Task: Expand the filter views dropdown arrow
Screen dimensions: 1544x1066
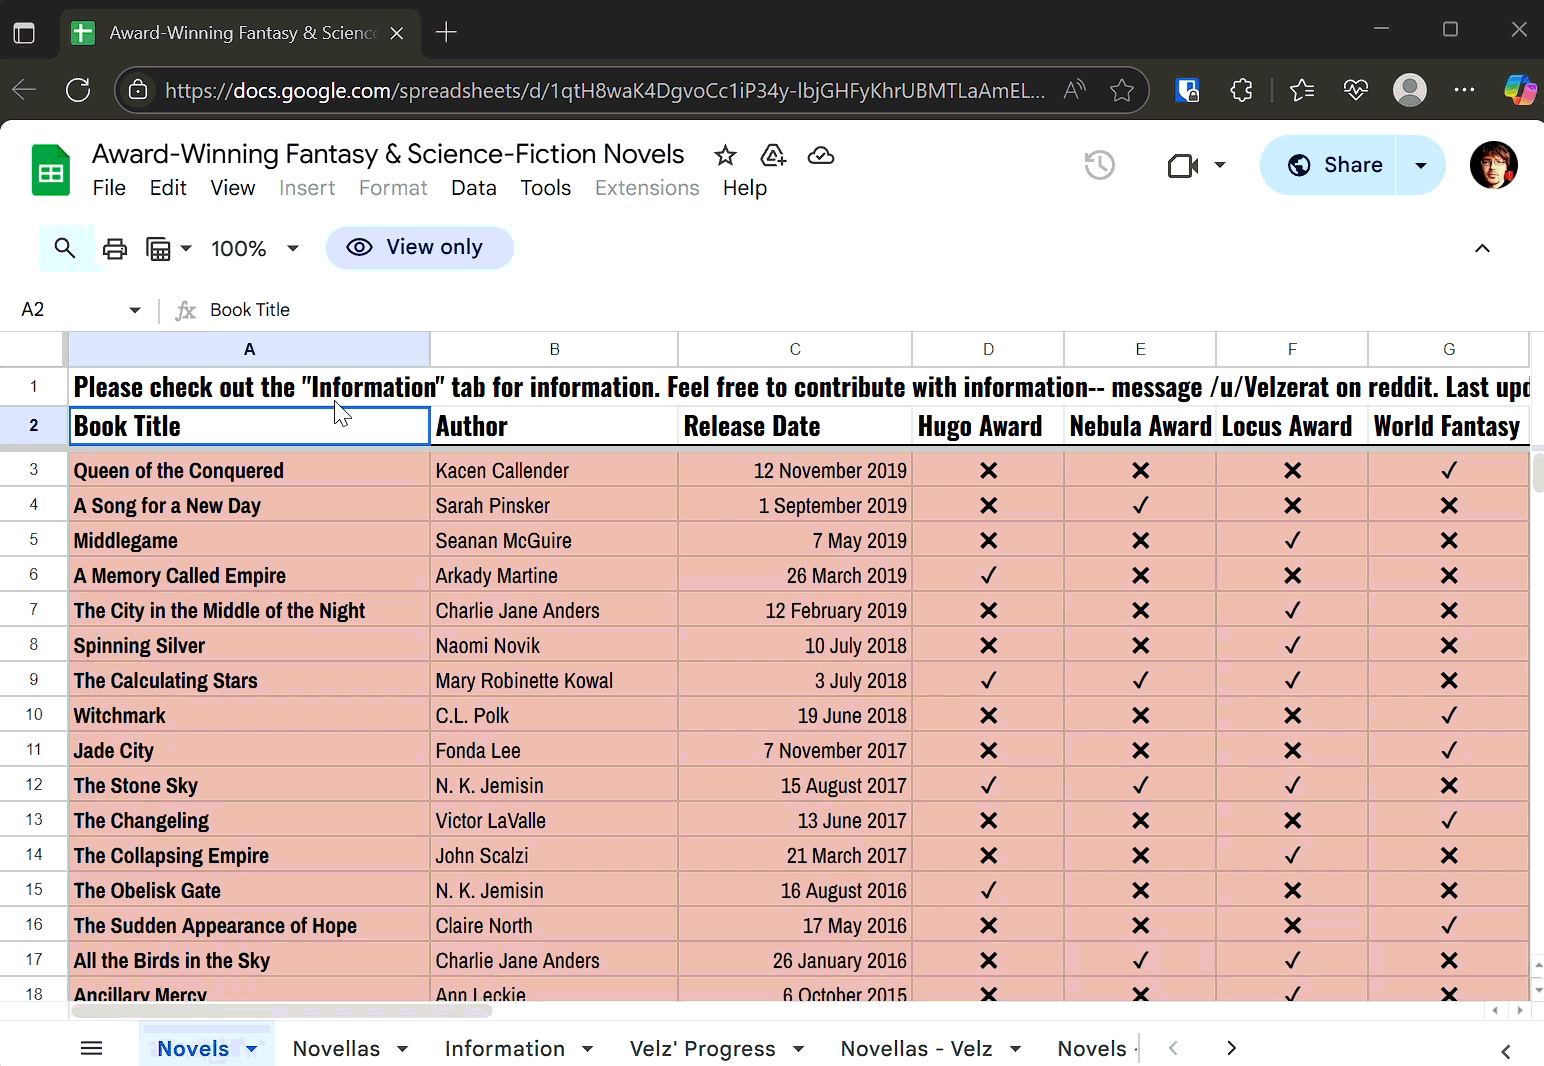Action: point(186,248)
